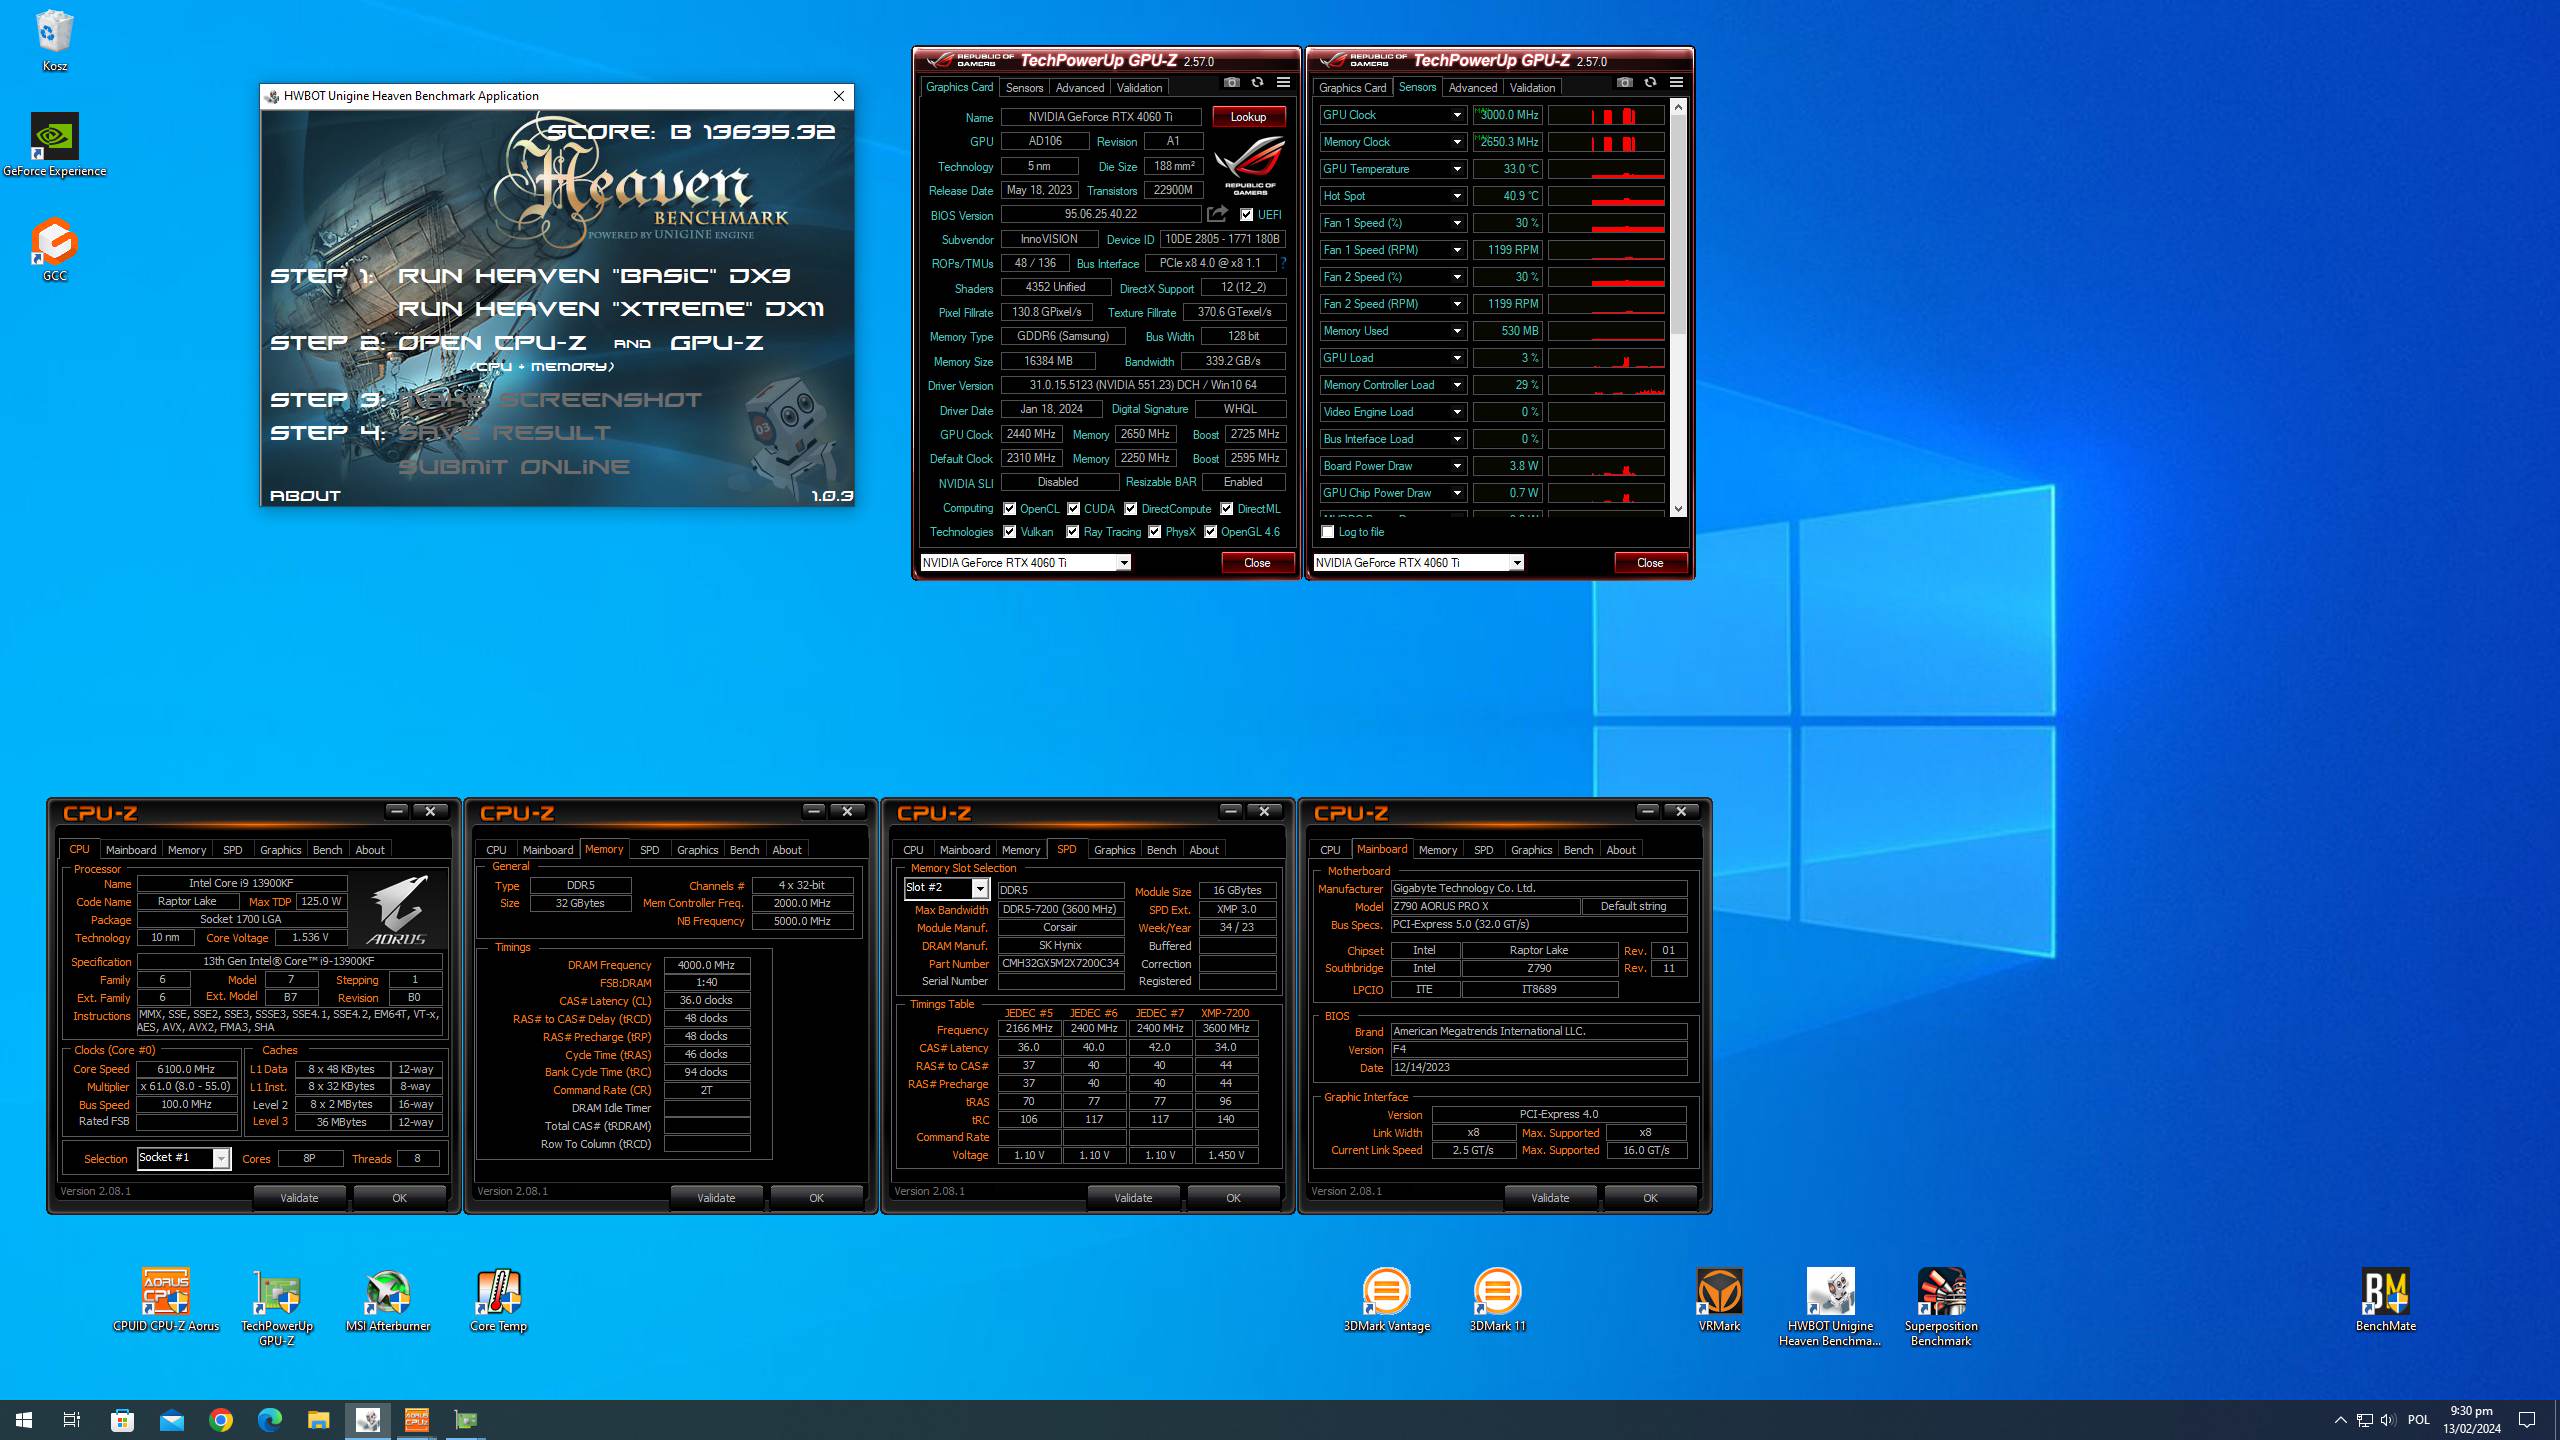Launch CPUID CPU-Z Aorus shortcut
The width and height of the screenshot is (2560, 1440).
(x=166, y=1300)
